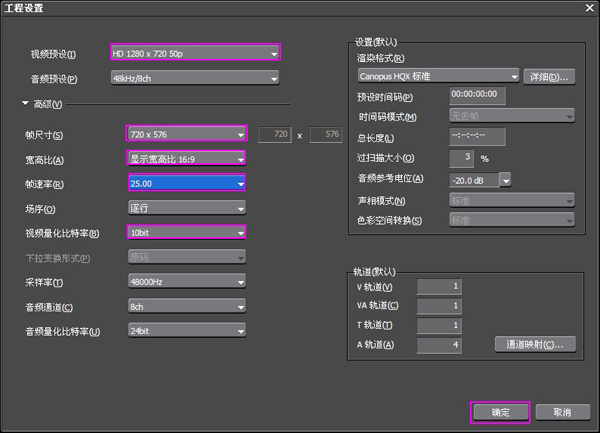Open the 音频量化比特率 24bit dropdown

pos(187,330)
